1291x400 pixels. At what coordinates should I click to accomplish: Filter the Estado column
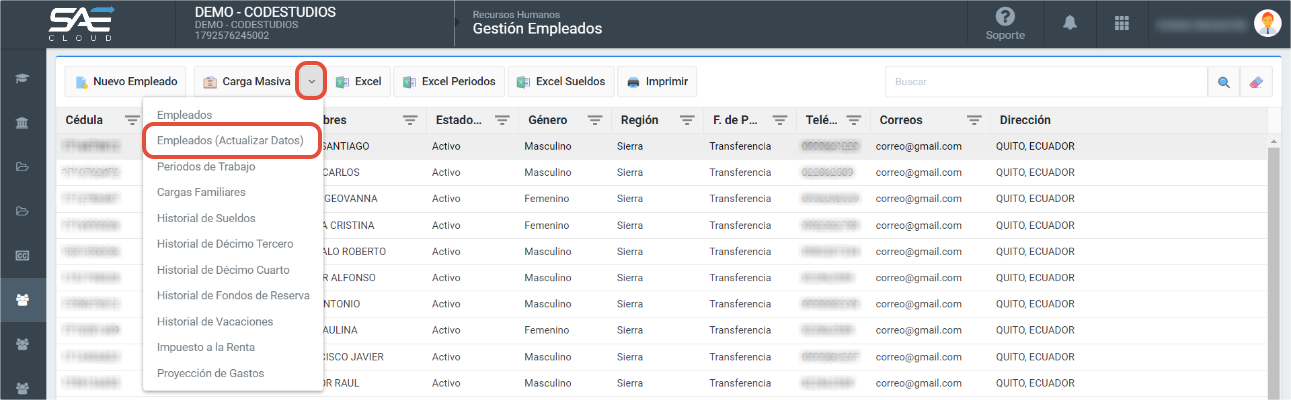point(502,120)
